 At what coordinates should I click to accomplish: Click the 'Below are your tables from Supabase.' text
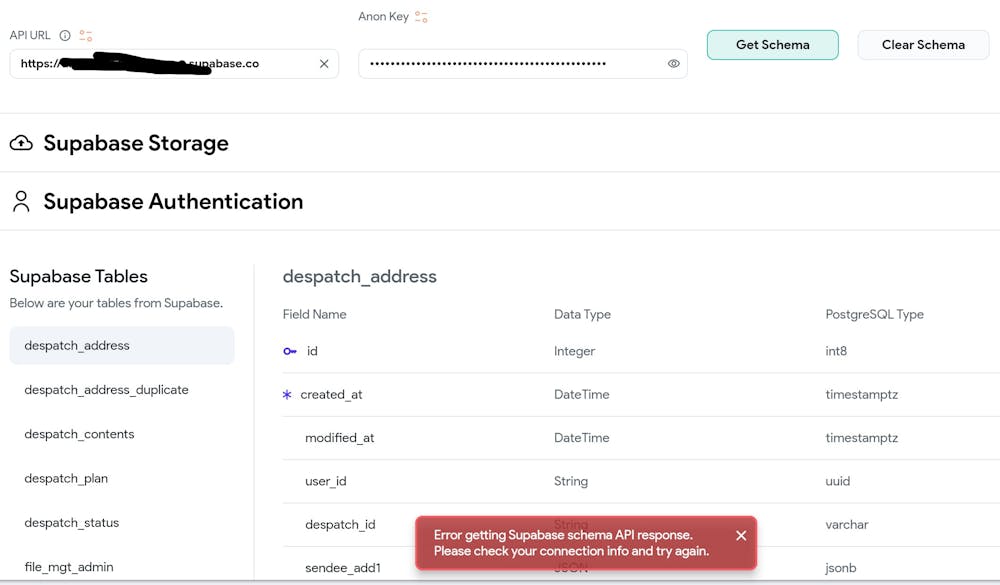pos(116,304)
